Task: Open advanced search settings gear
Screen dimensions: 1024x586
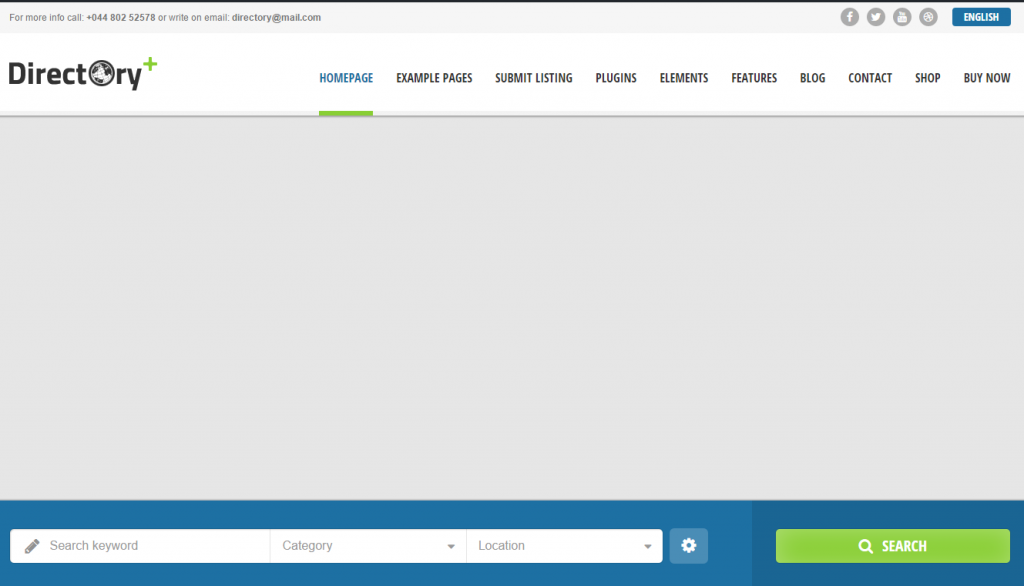Action: click(x=688, y=545)
